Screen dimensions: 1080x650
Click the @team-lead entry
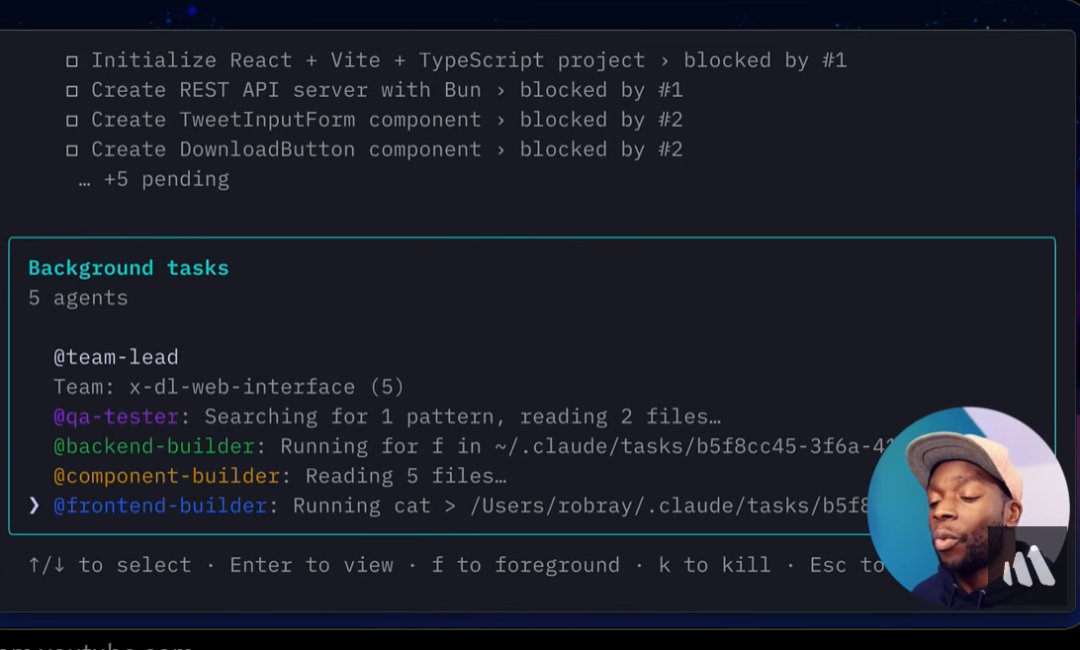(116, 357)
